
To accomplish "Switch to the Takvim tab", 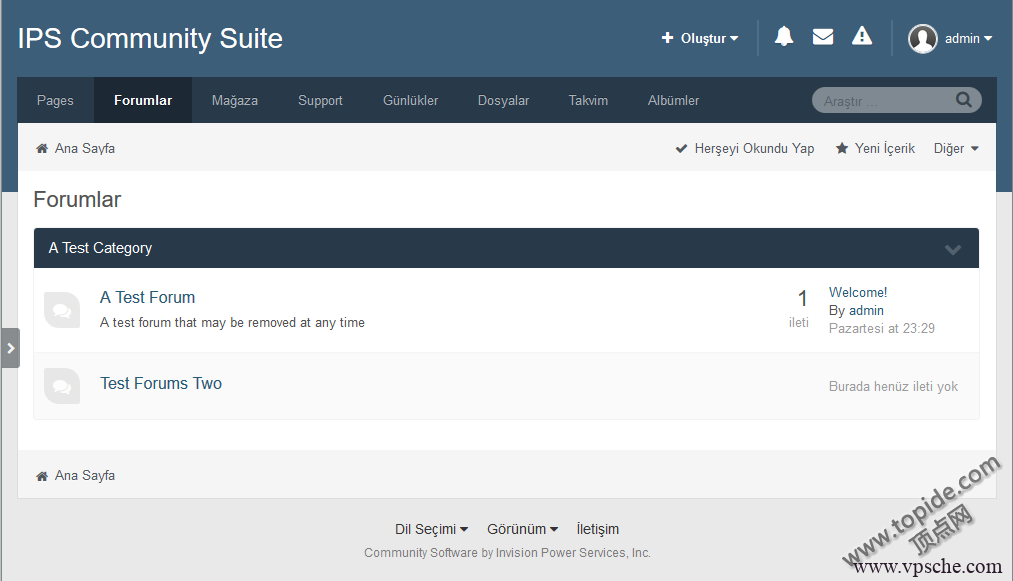I will pos(588,100).
